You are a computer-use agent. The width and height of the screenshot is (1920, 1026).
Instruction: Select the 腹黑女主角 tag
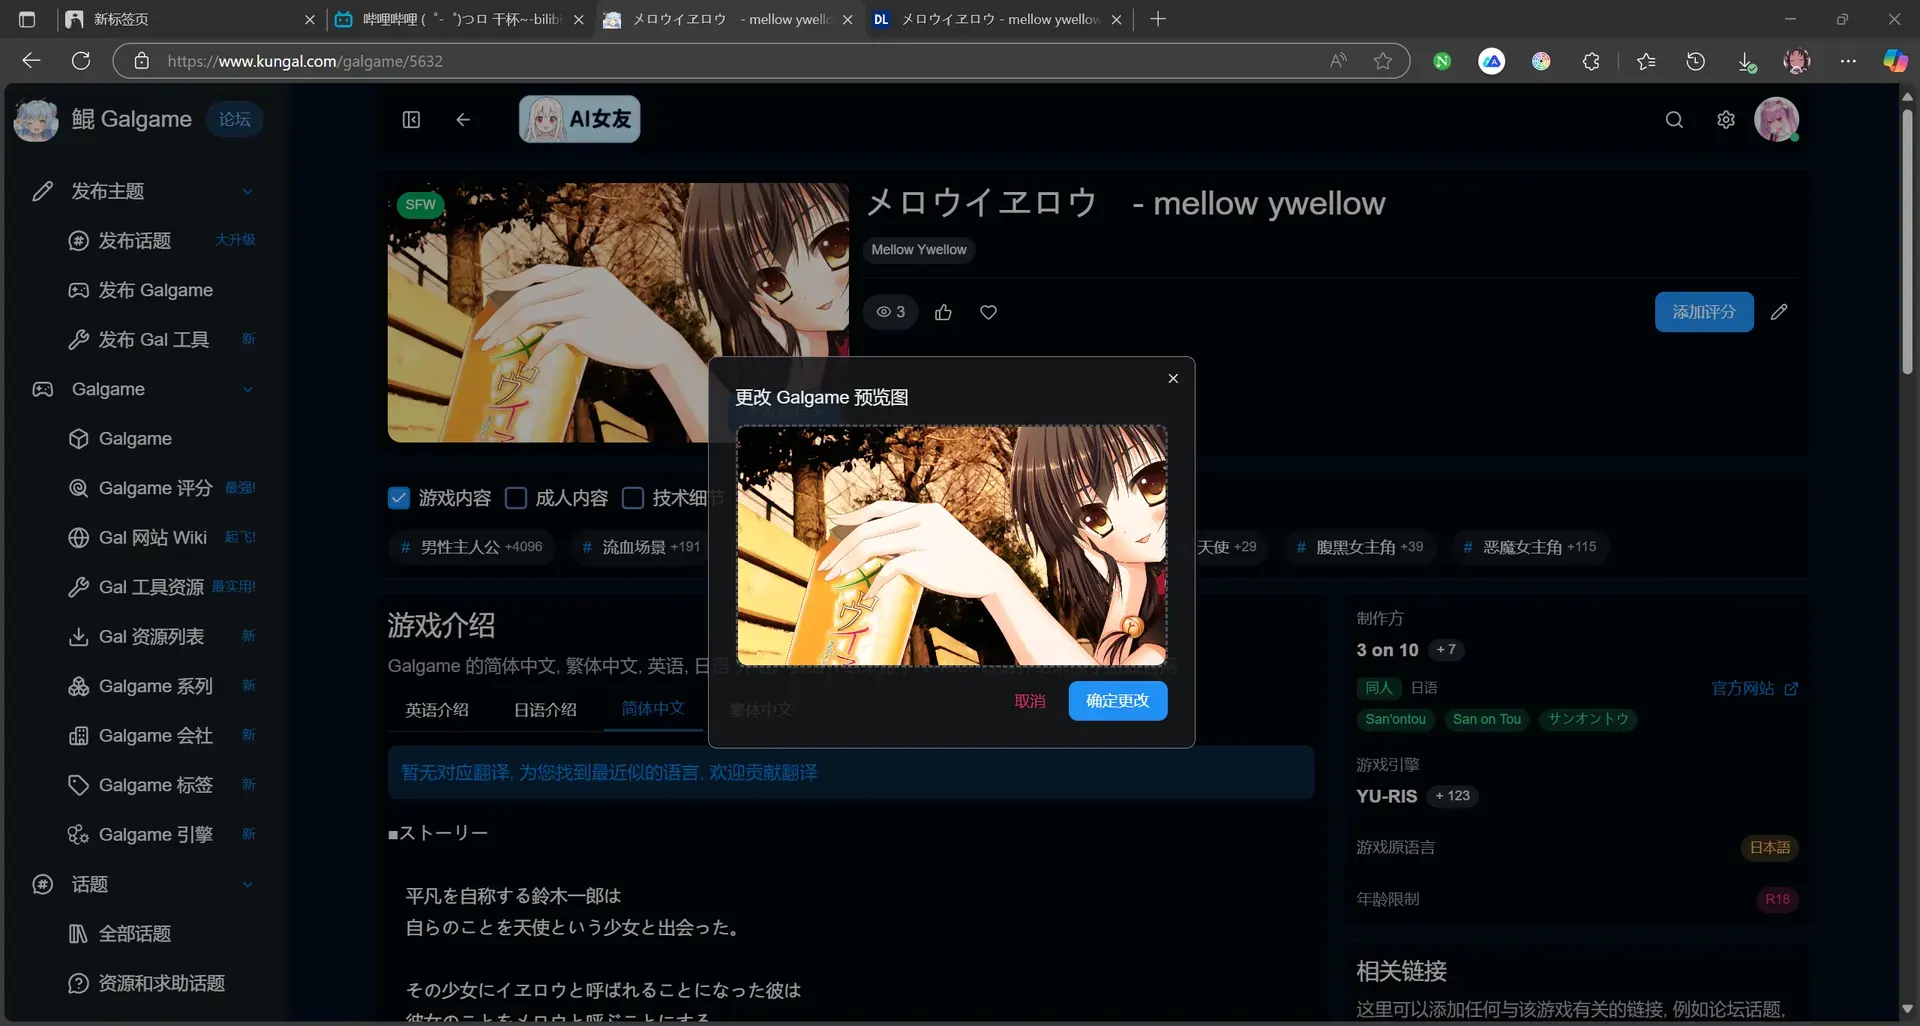1360,547
